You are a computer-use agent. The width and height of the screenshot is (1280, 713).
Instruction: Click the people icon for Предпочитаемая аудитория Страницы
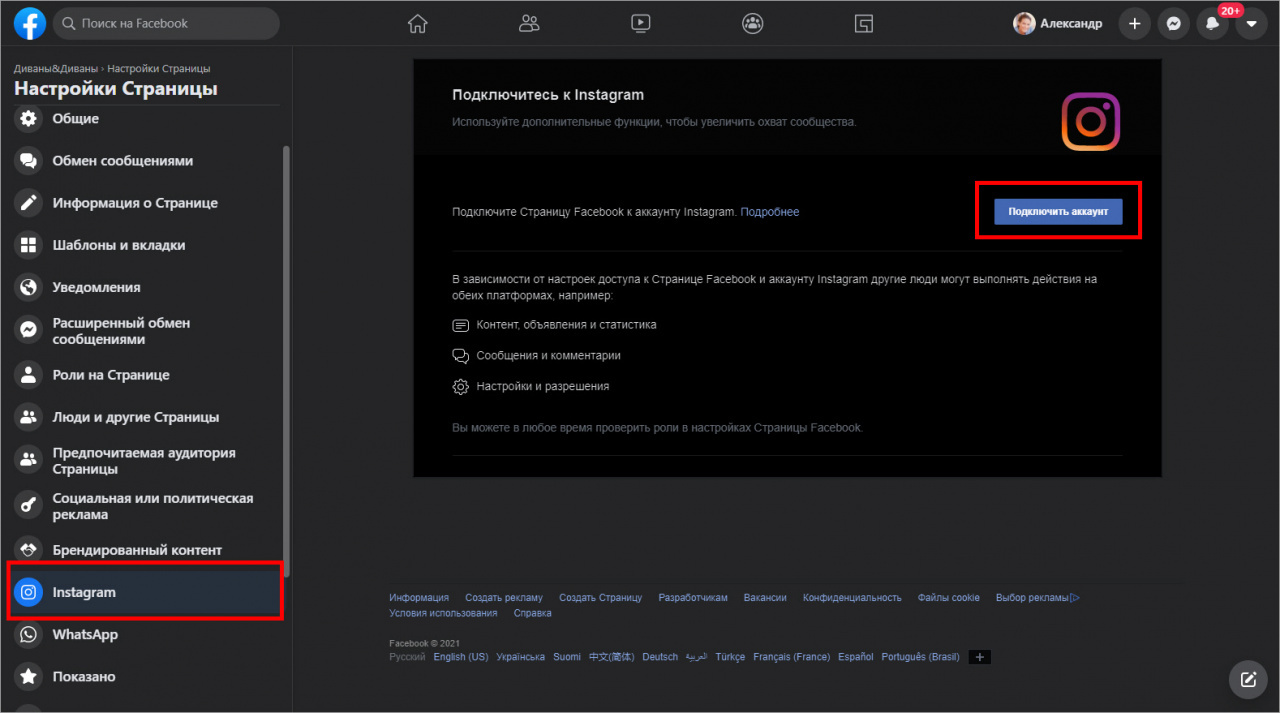[29, 461]
